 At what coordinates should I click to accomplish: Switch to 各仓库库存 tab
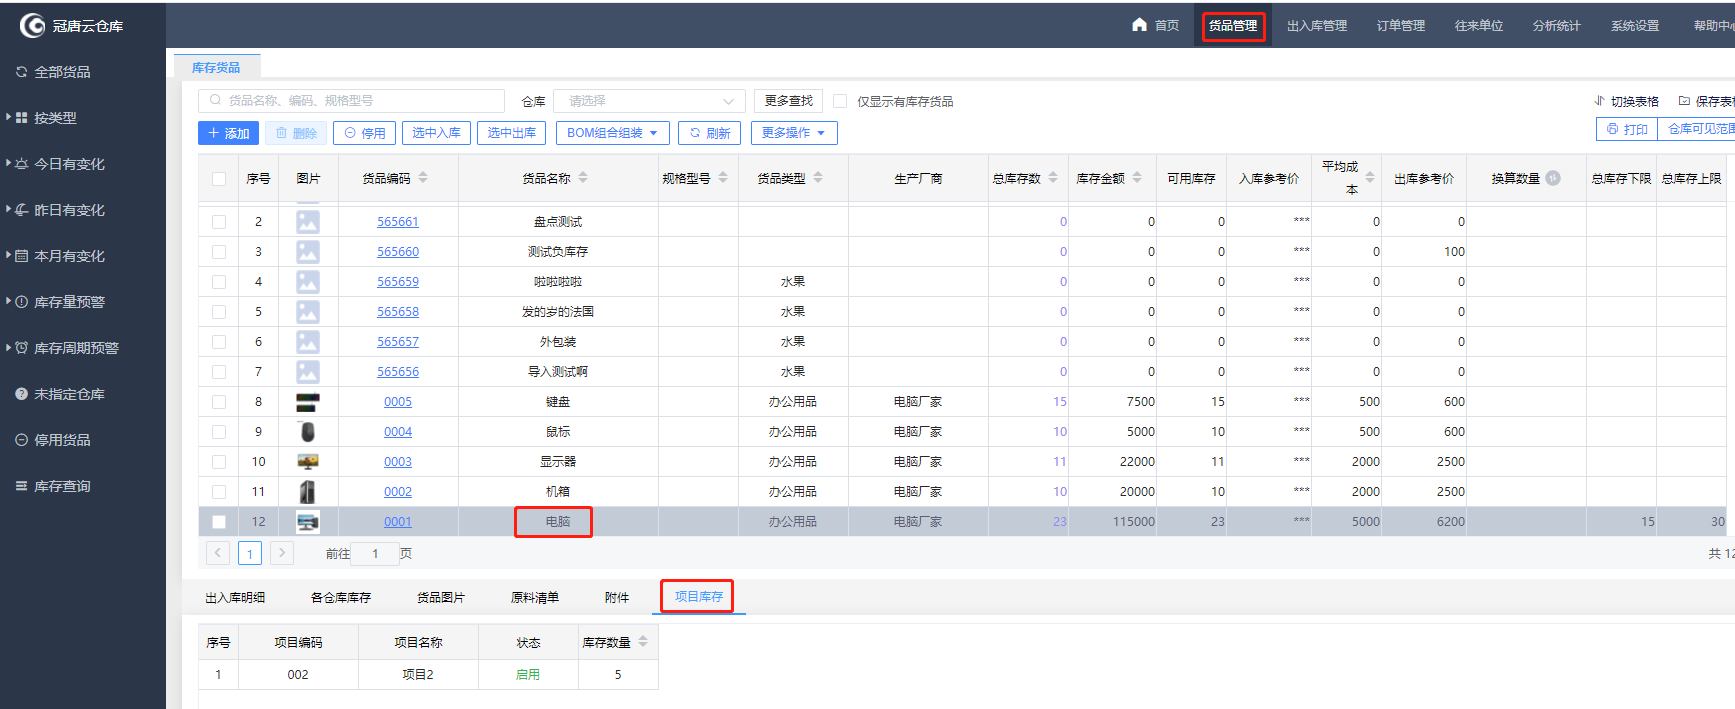click(341, 598)
